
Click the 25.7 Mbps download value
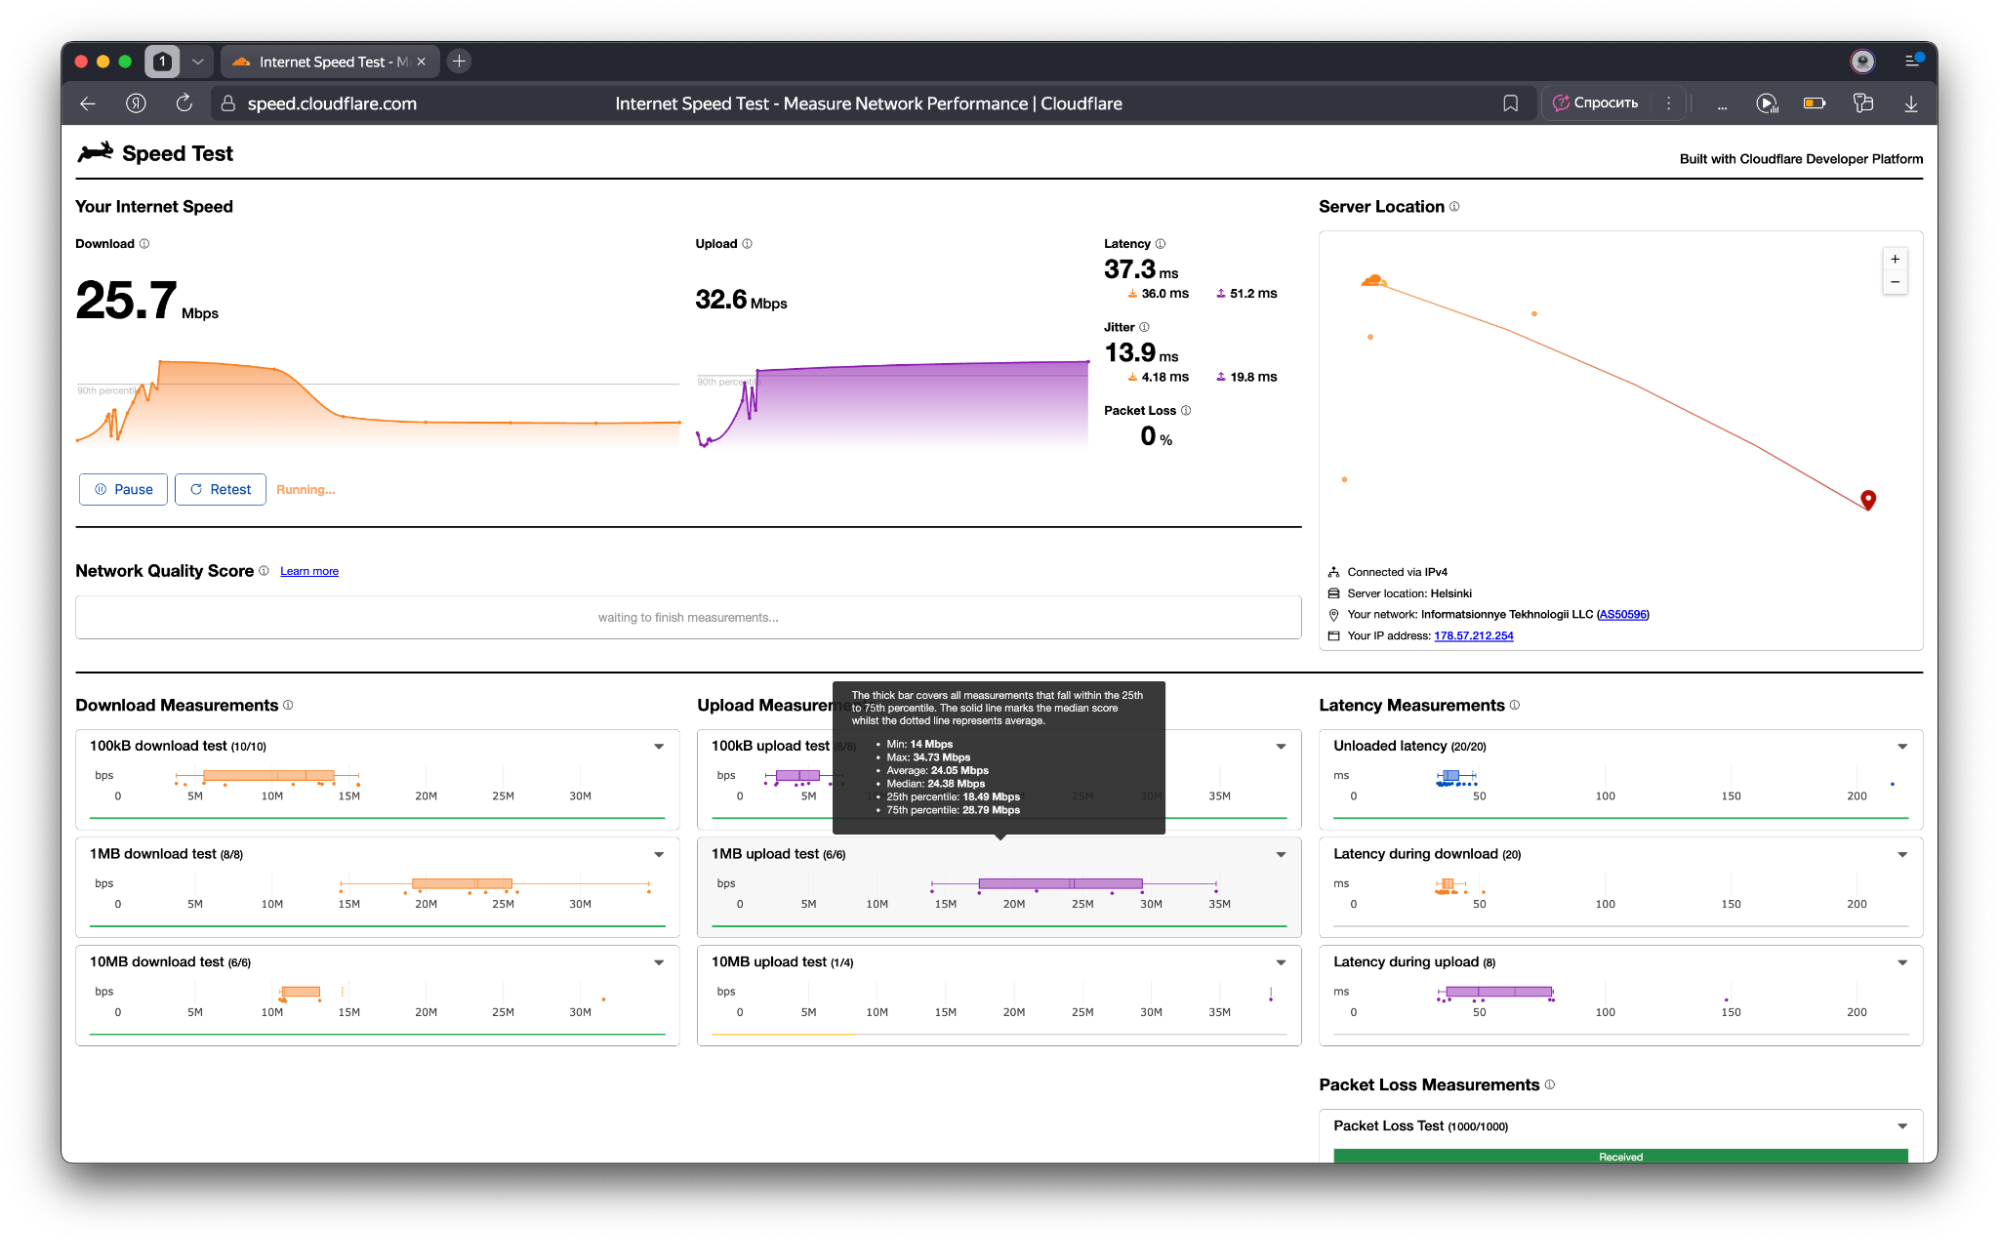click(x=147, y=300)
